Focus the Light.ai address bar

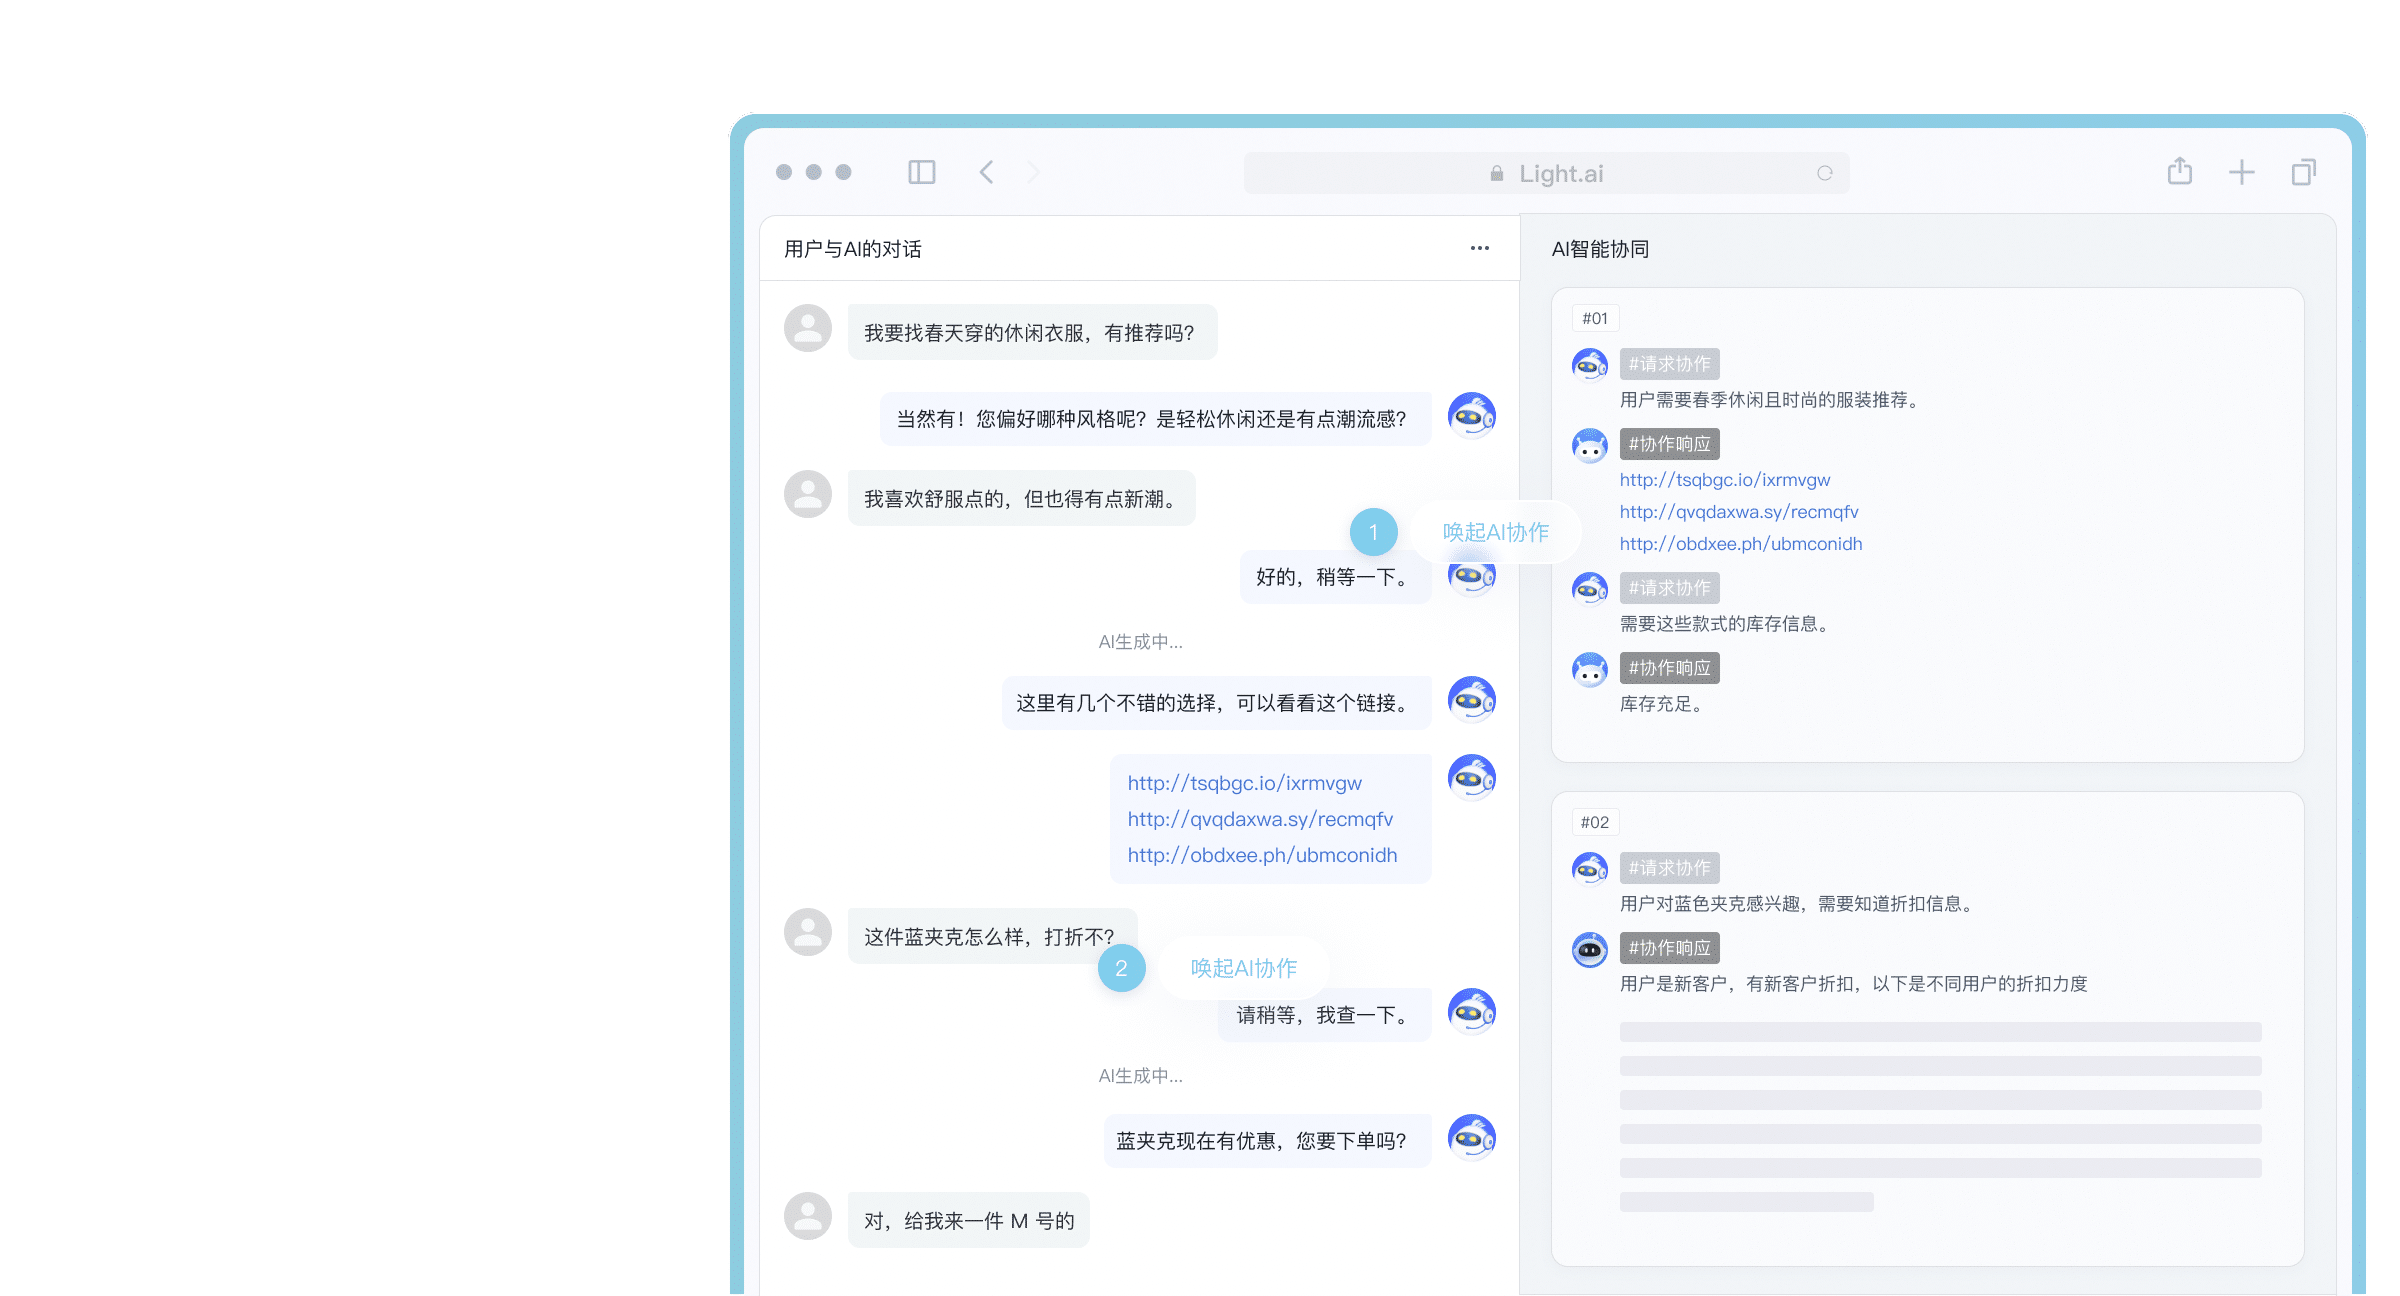point(1546,173)
